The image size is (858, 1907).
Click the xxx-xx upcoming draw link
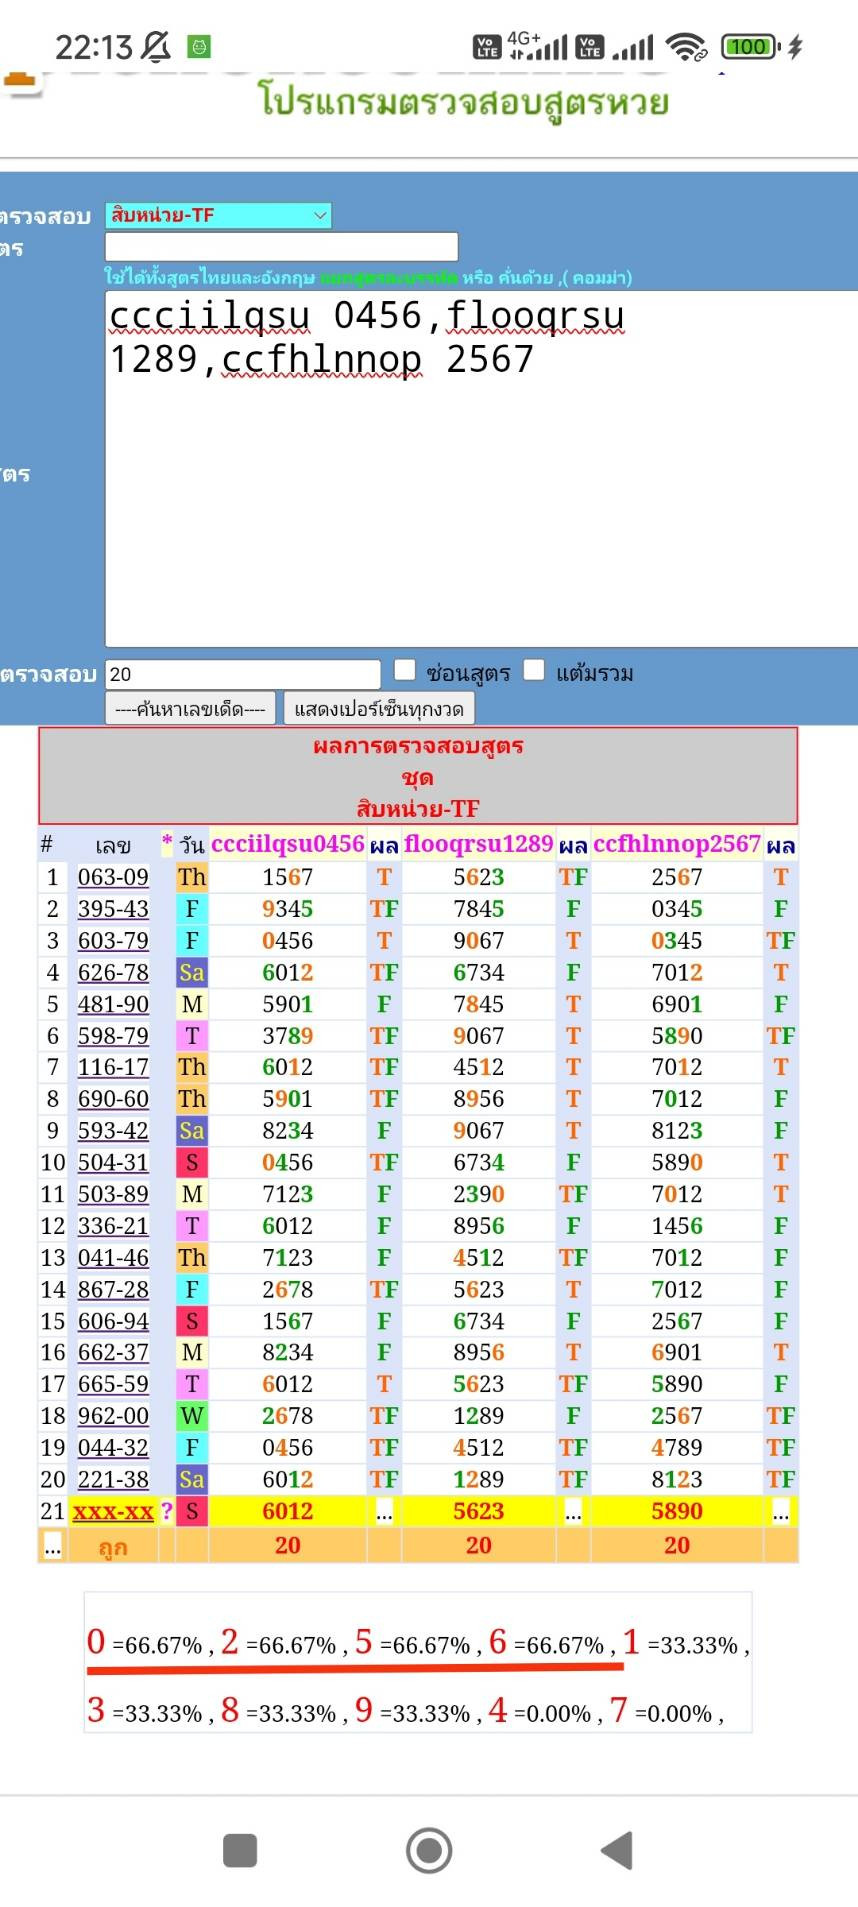tap(113, 1511)
